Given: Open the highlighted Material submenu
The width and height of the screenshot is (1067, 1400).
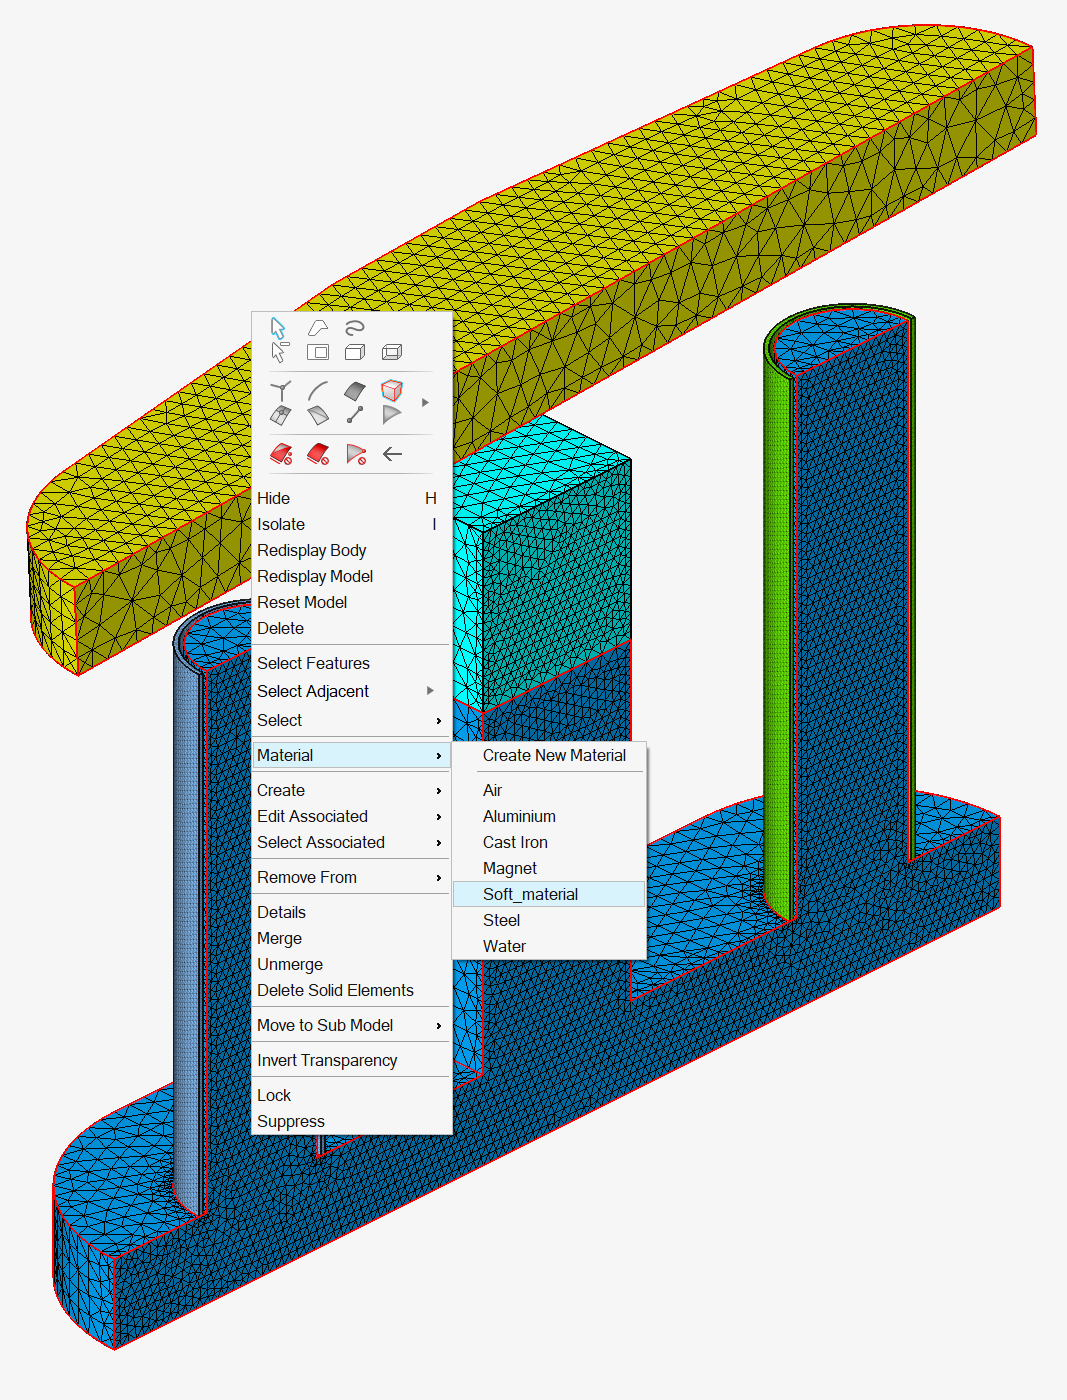Looking at the screenshot, I should coord(352,756).
